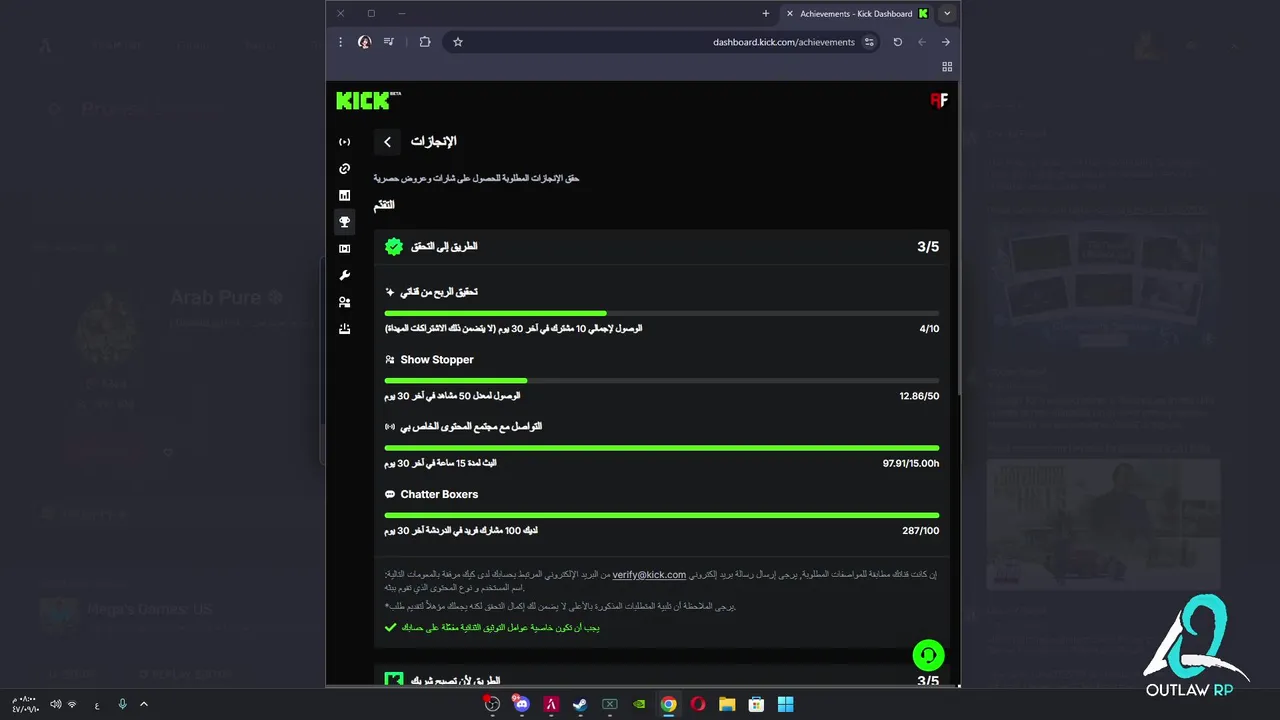The width and height of the screenshot is (1280, 720).
Task: Open NVIDIA app from taskbar
Action: pyautogui.click(x=639, y=704)
